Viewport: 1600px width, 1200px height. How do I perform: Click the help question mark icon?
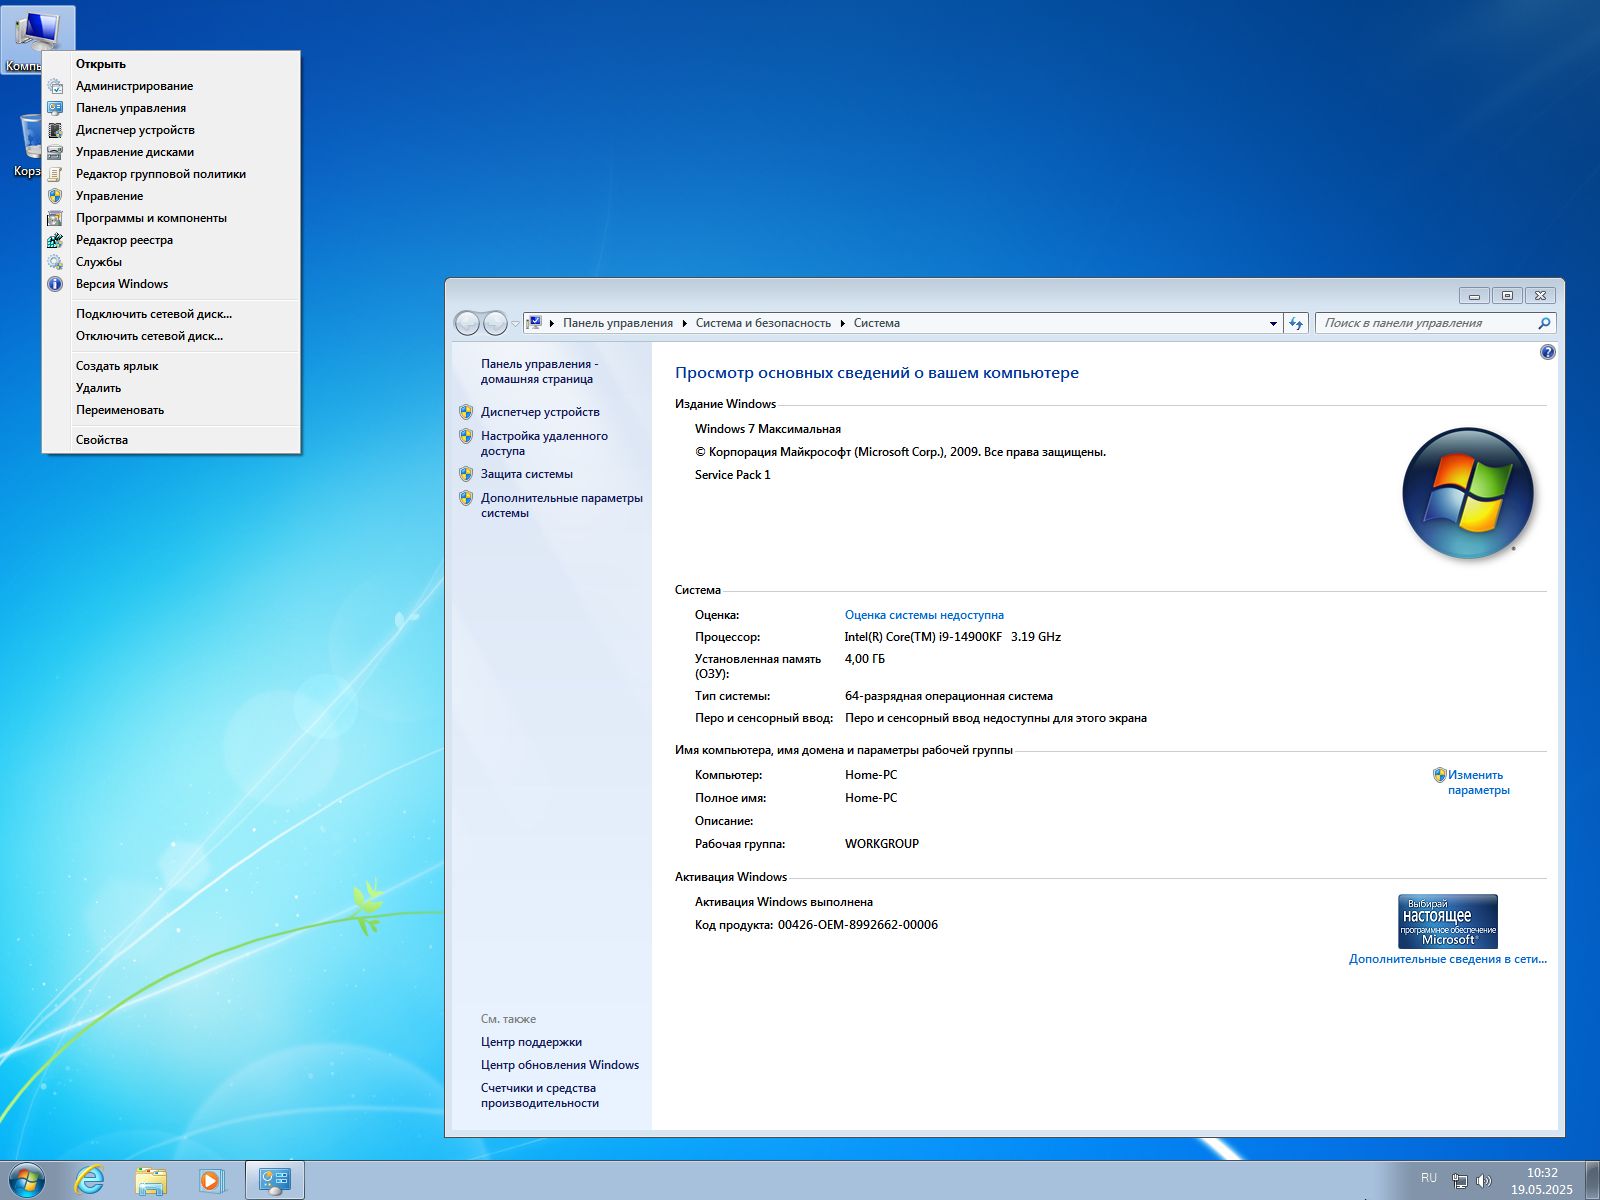[1548, 352]
